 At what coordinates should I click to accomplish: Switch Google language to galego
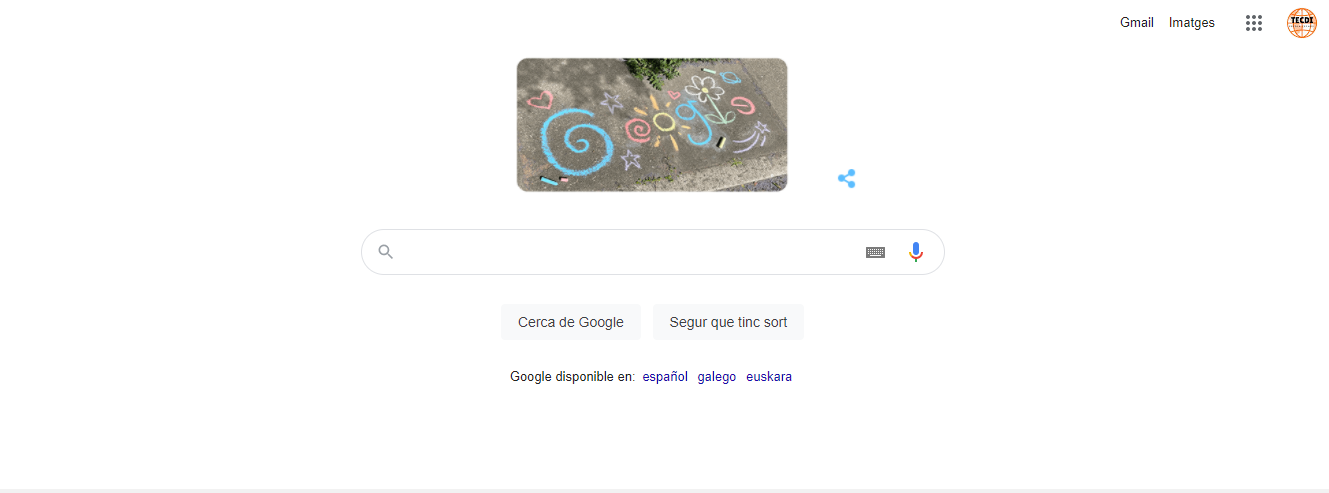[717, 377]
